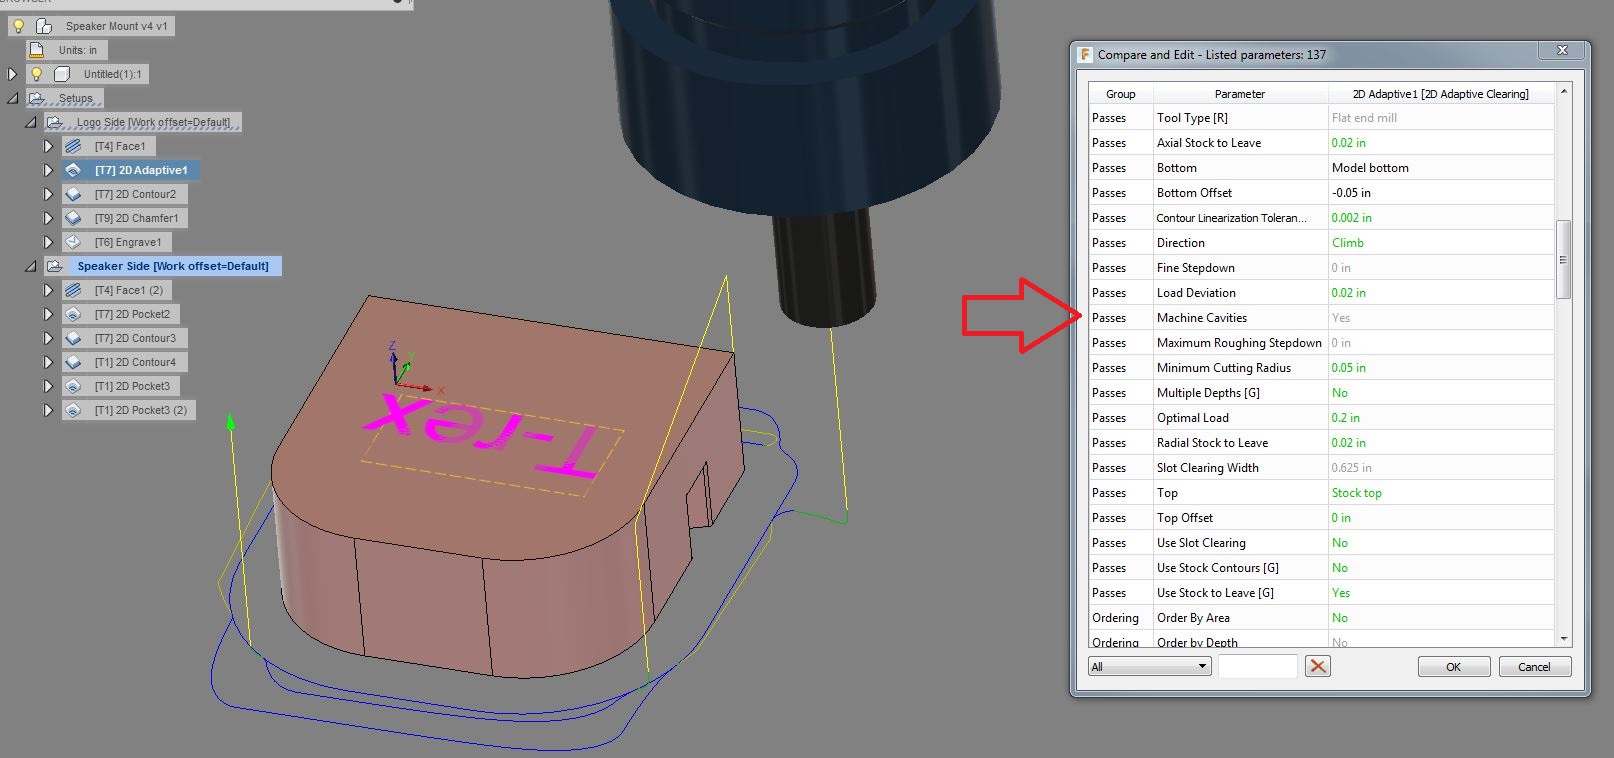Click the Direction value 'Climb'

[1347, 243]
